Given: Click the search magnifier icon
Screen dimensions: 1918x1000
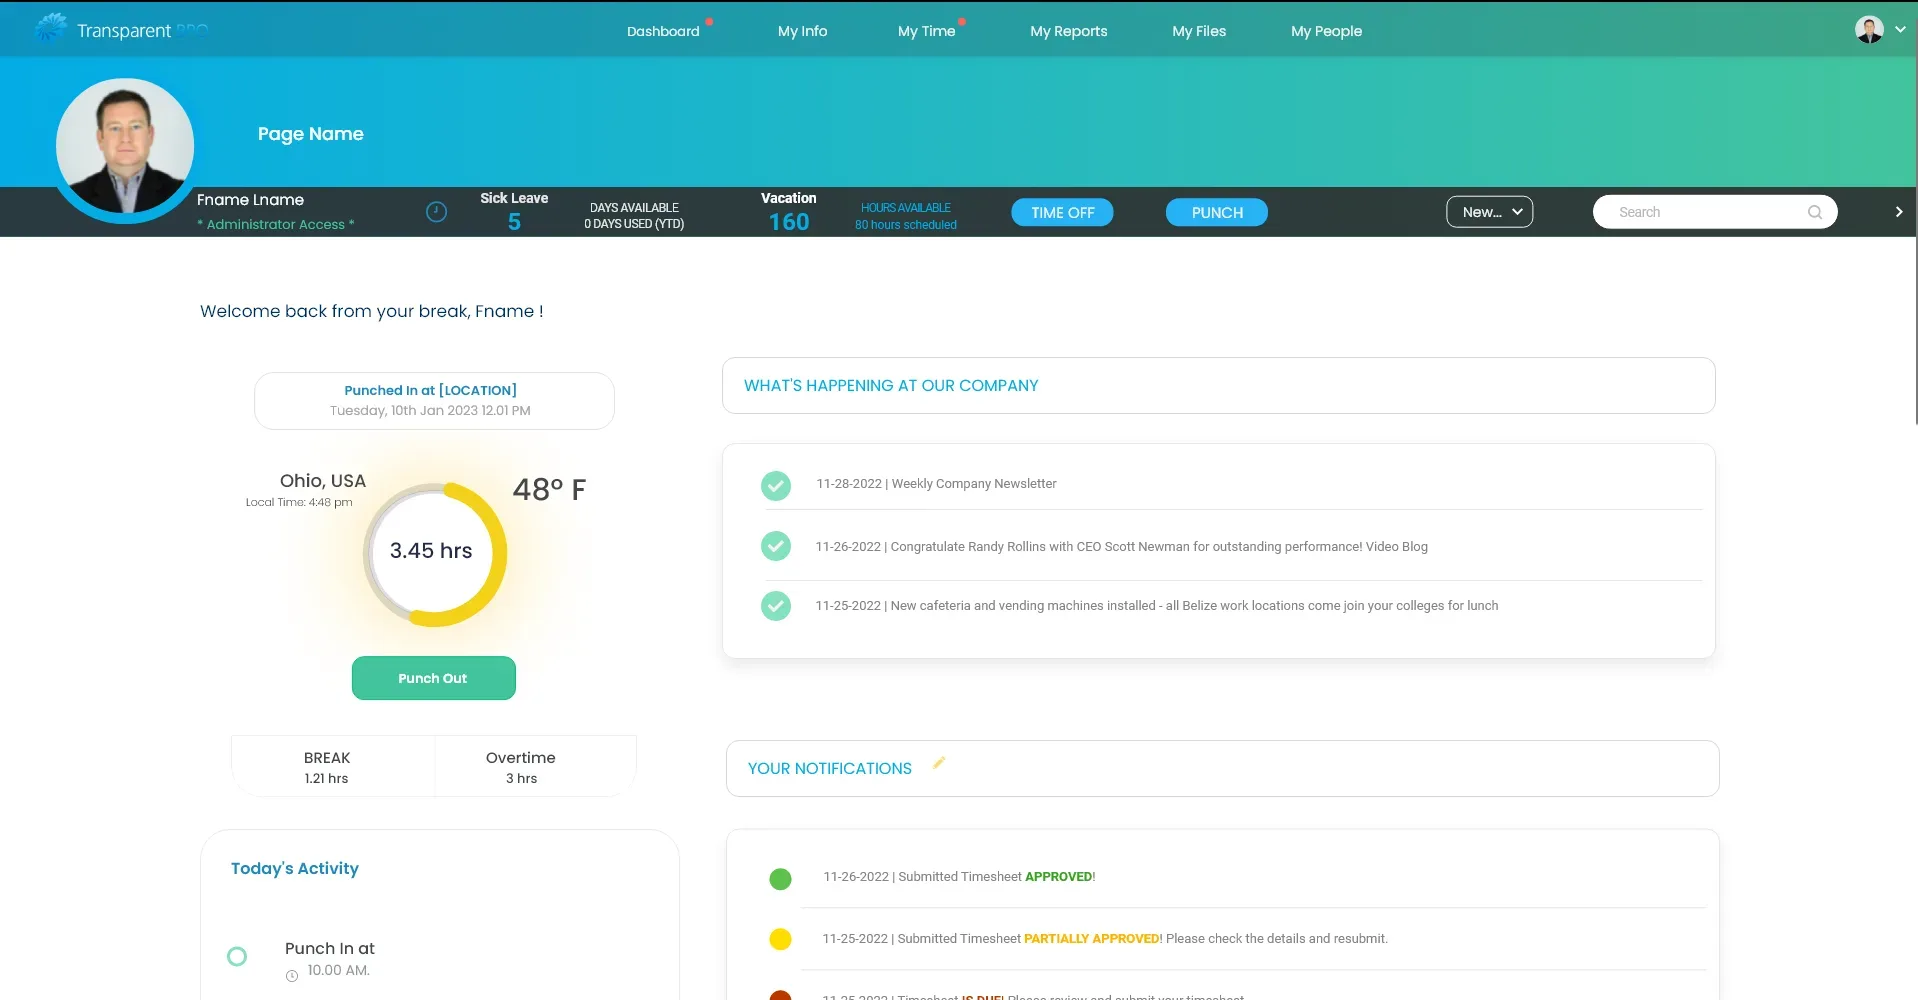Looking at the screenshot, I should (1814, 212).
